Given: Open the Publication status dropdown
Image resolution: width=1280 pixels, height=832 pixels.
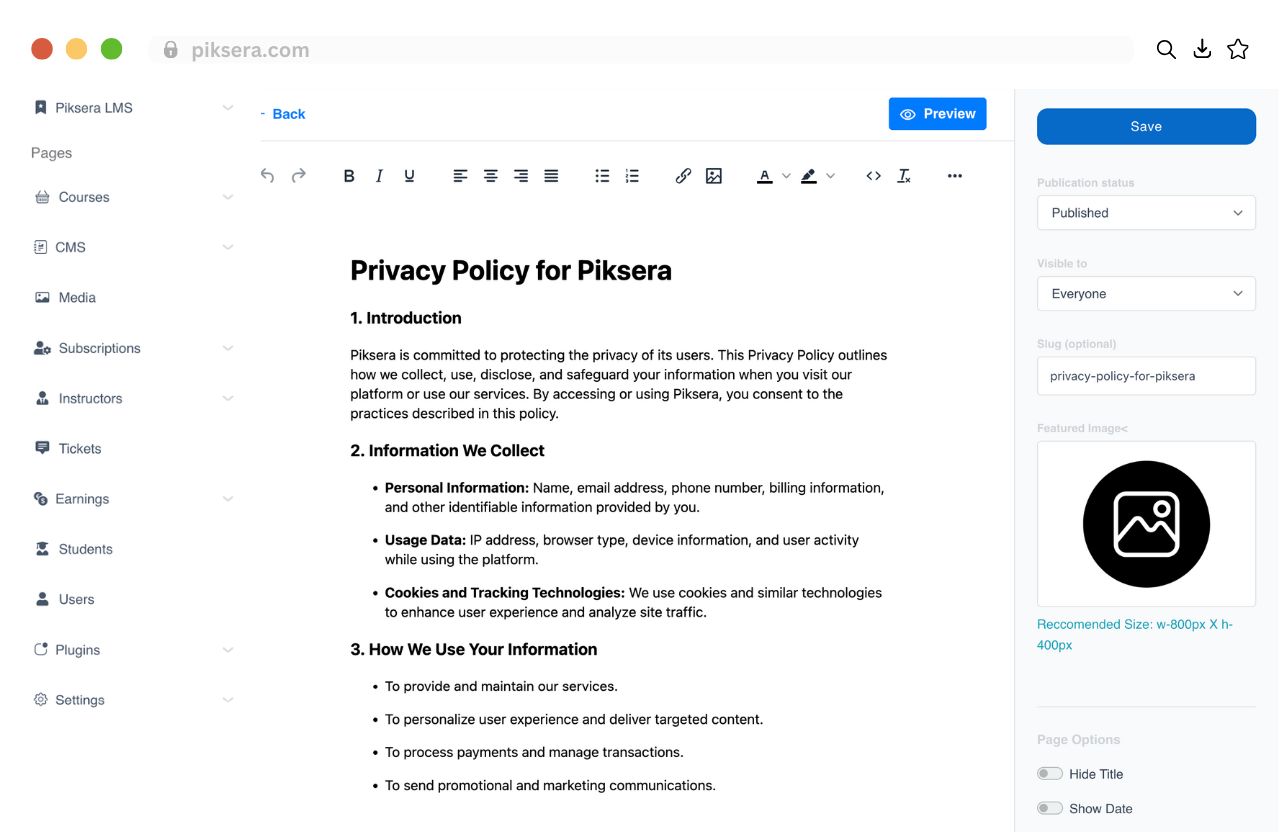Looking at the screenshot, I should [1146, 213].
